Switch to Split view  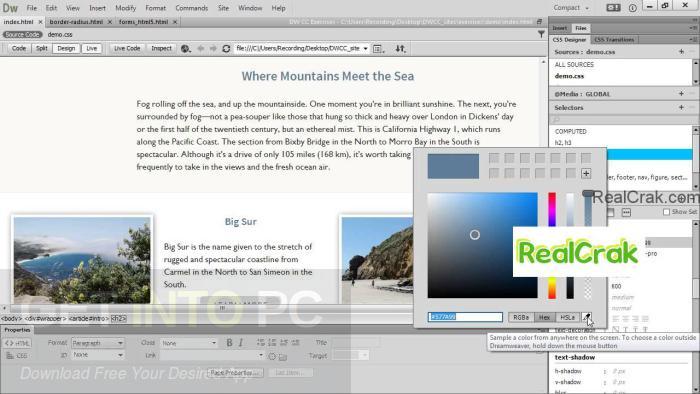click(42, 48)
